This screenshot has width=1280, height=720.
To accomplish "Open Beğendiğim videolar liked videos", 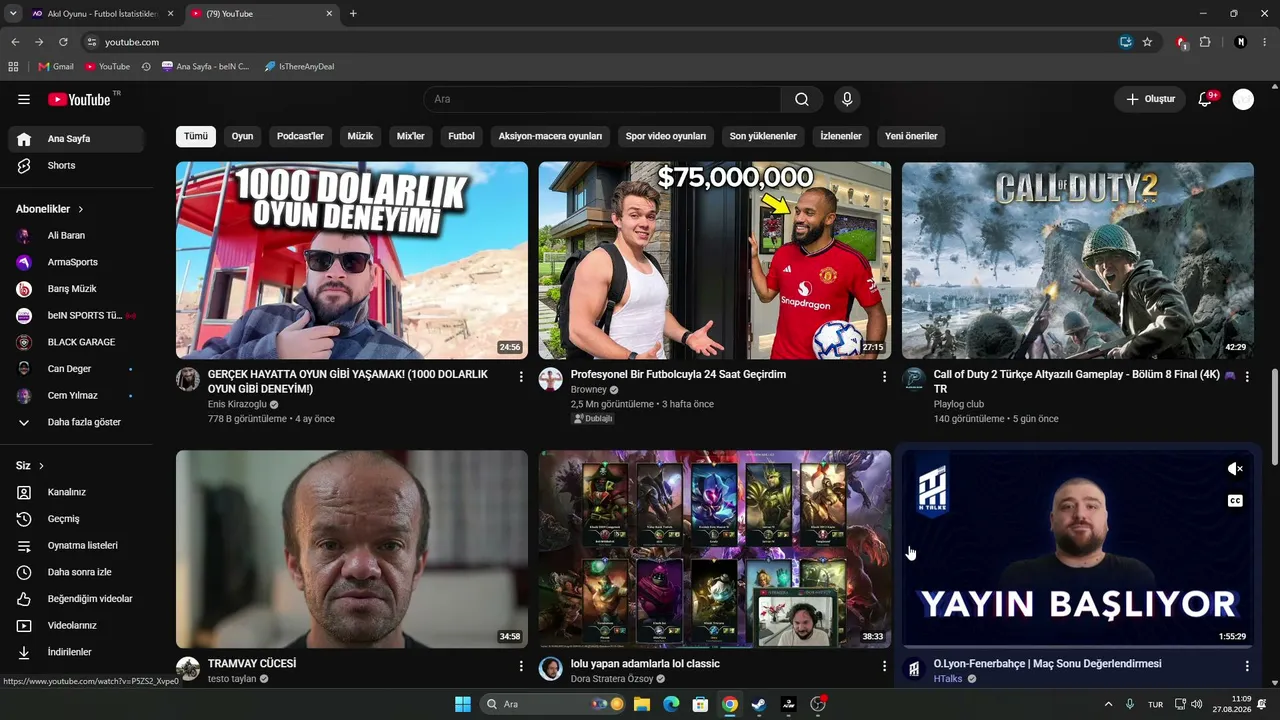I will [x=76, y=599].
